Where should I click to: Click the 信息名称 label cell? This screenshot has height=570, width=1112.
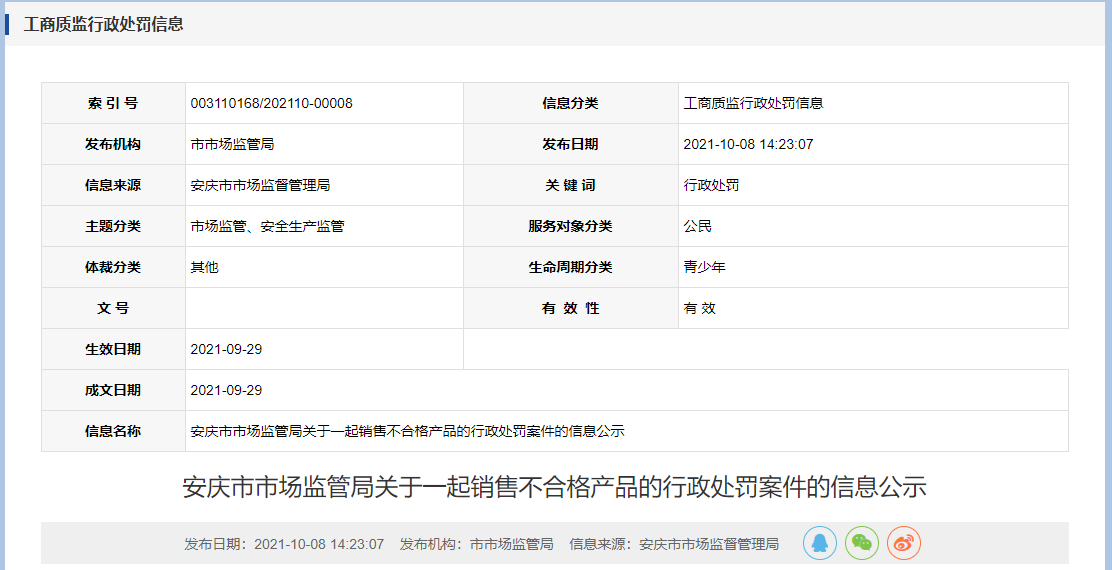pos(113,431)
